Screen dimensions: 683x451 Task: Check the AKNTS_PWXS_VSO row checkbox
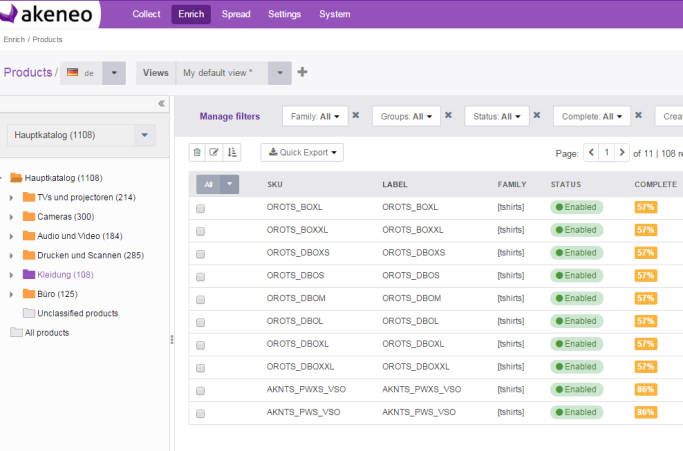[x=200, y=390]
